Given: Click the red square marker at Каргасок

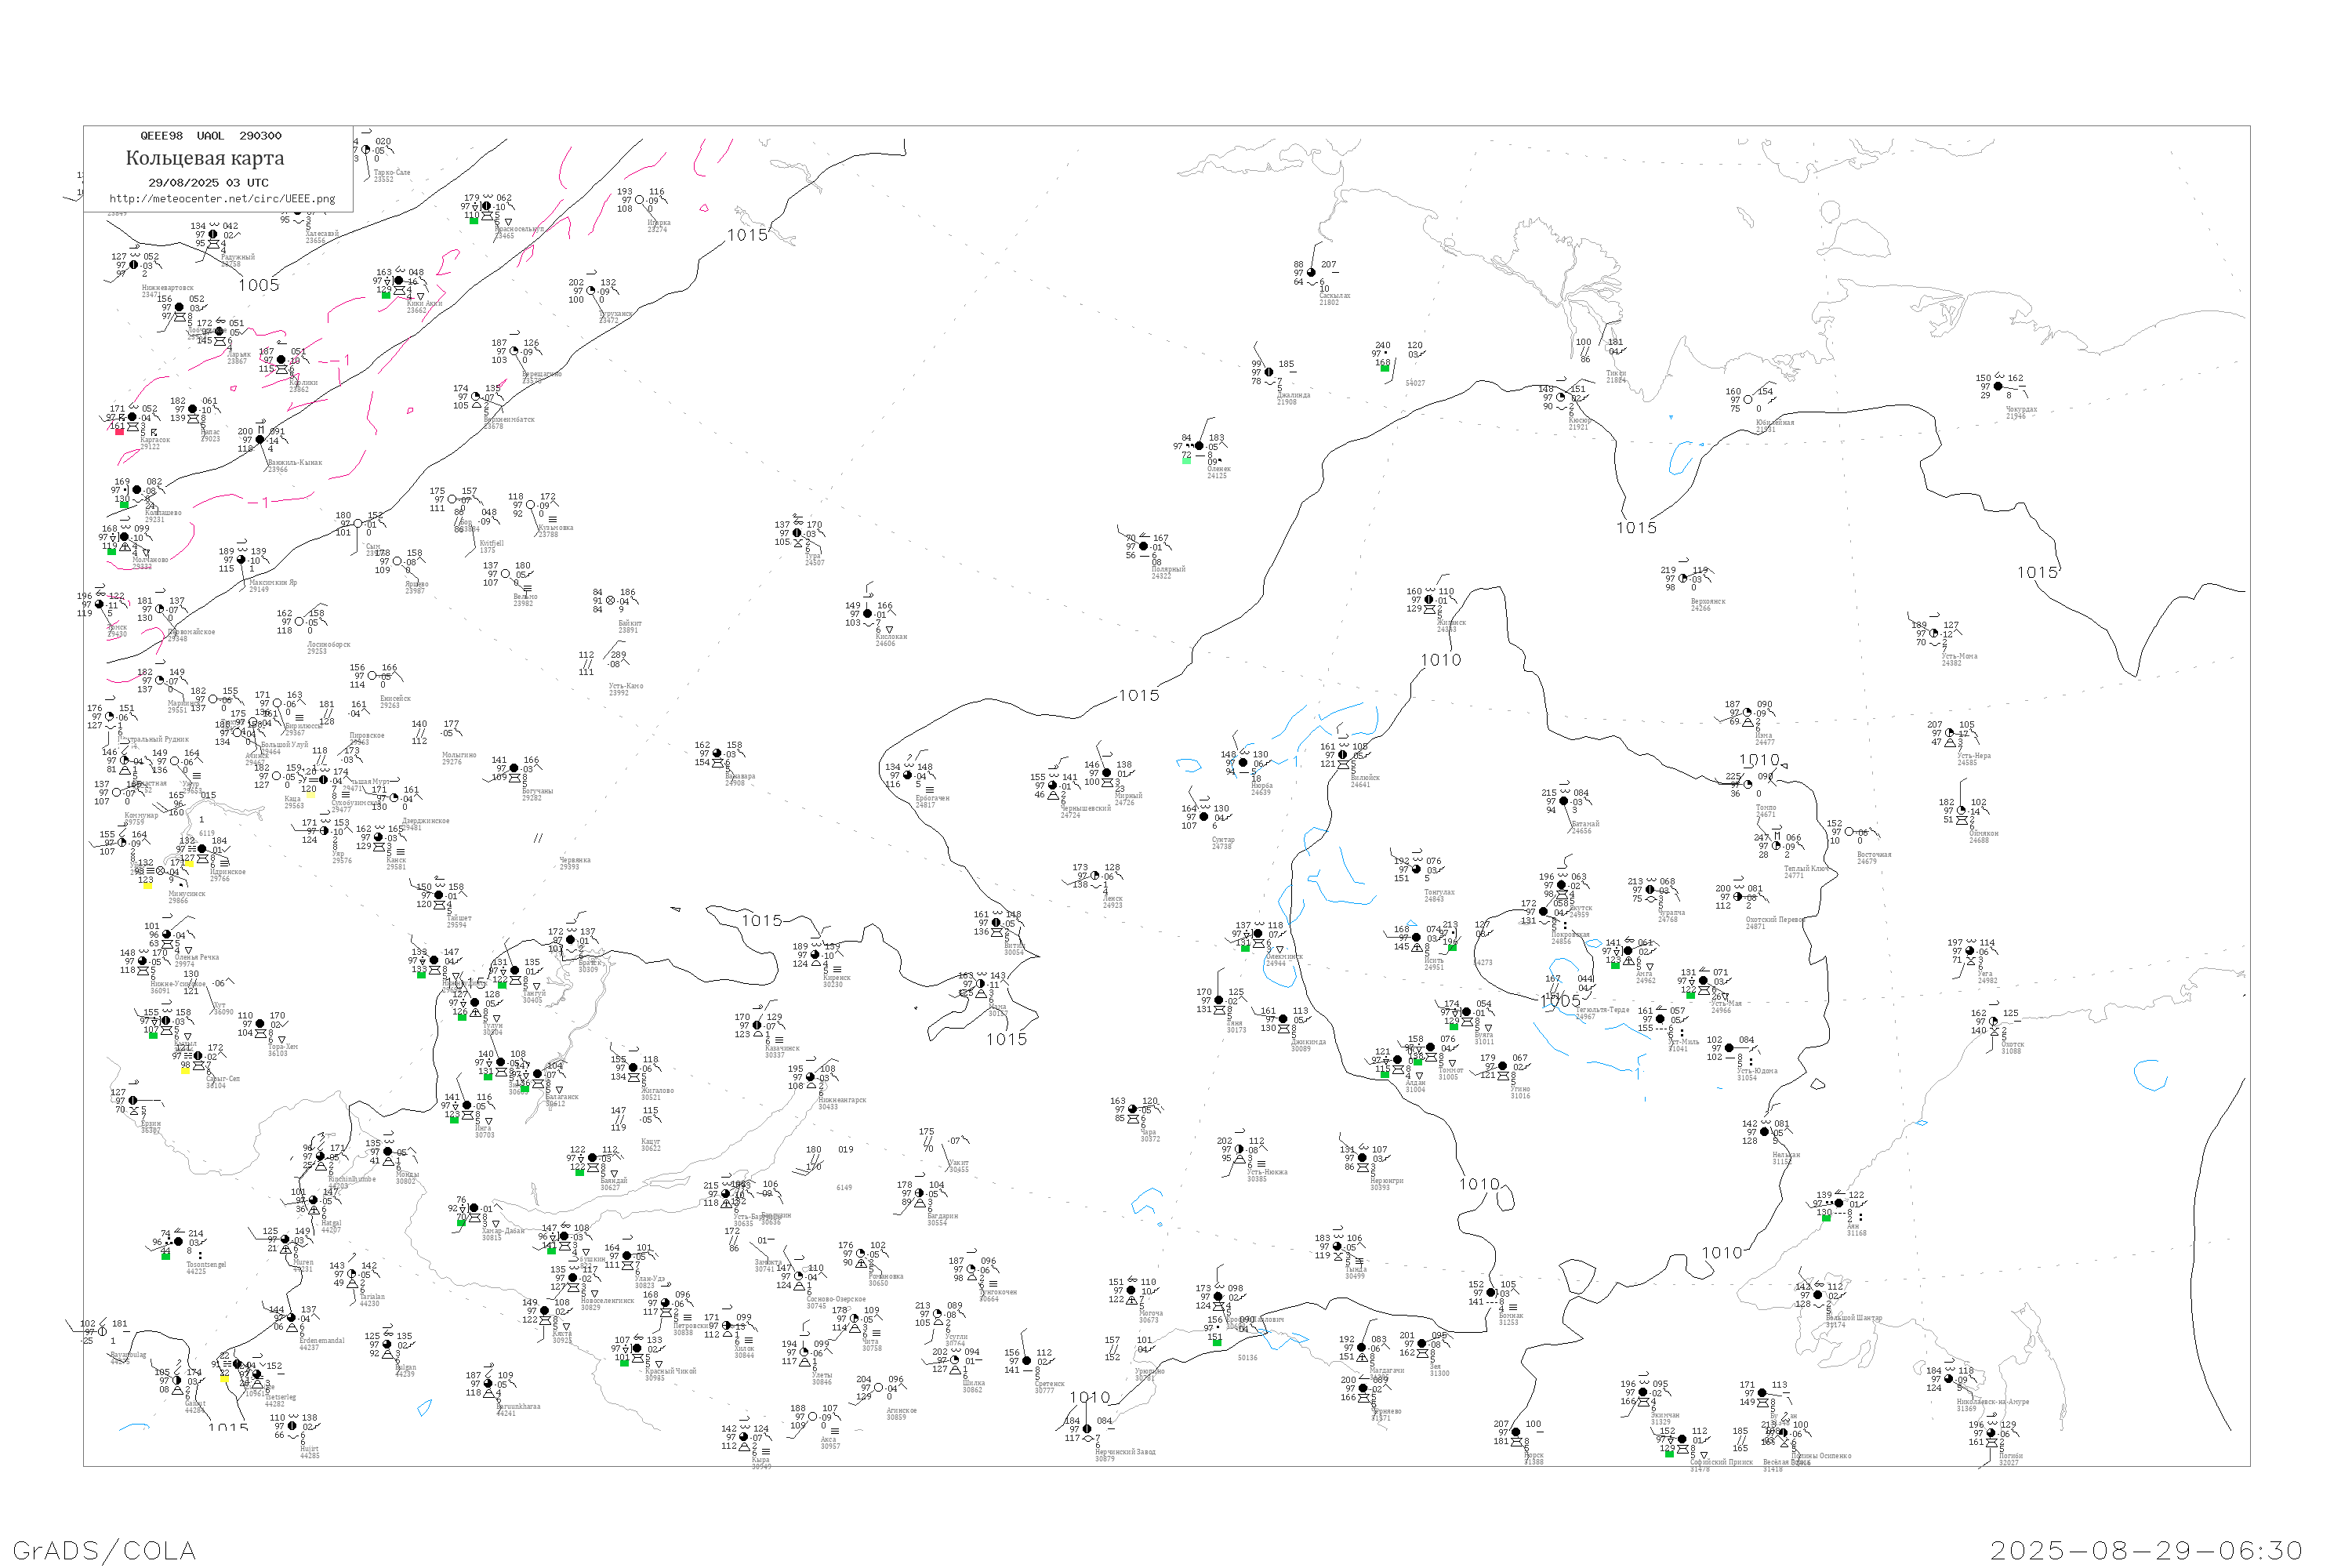Looking at the screenshot, I should tap(120, 431).
